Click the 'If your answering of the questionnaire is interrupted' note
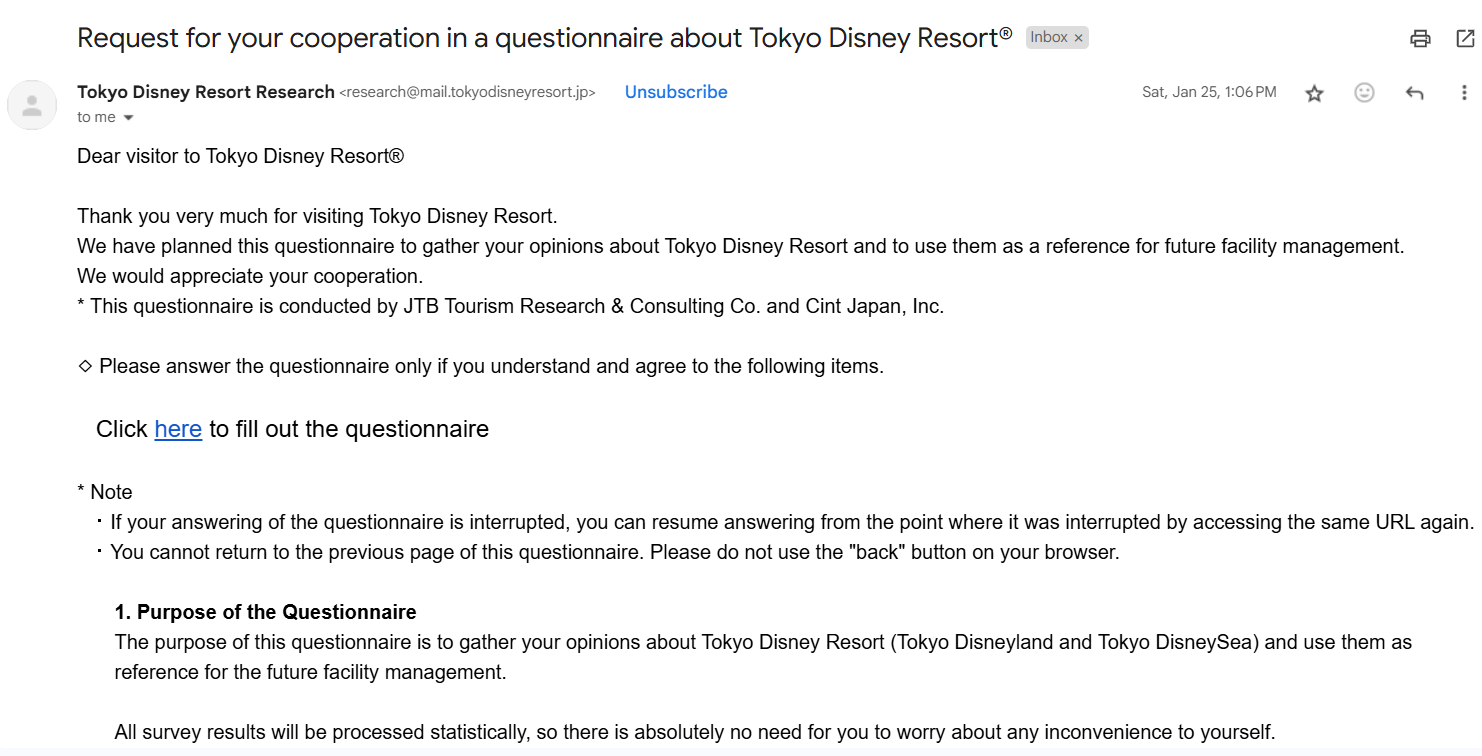This screenshot has width=1482, height=756. pyautogui.click(x=786, y=522)
